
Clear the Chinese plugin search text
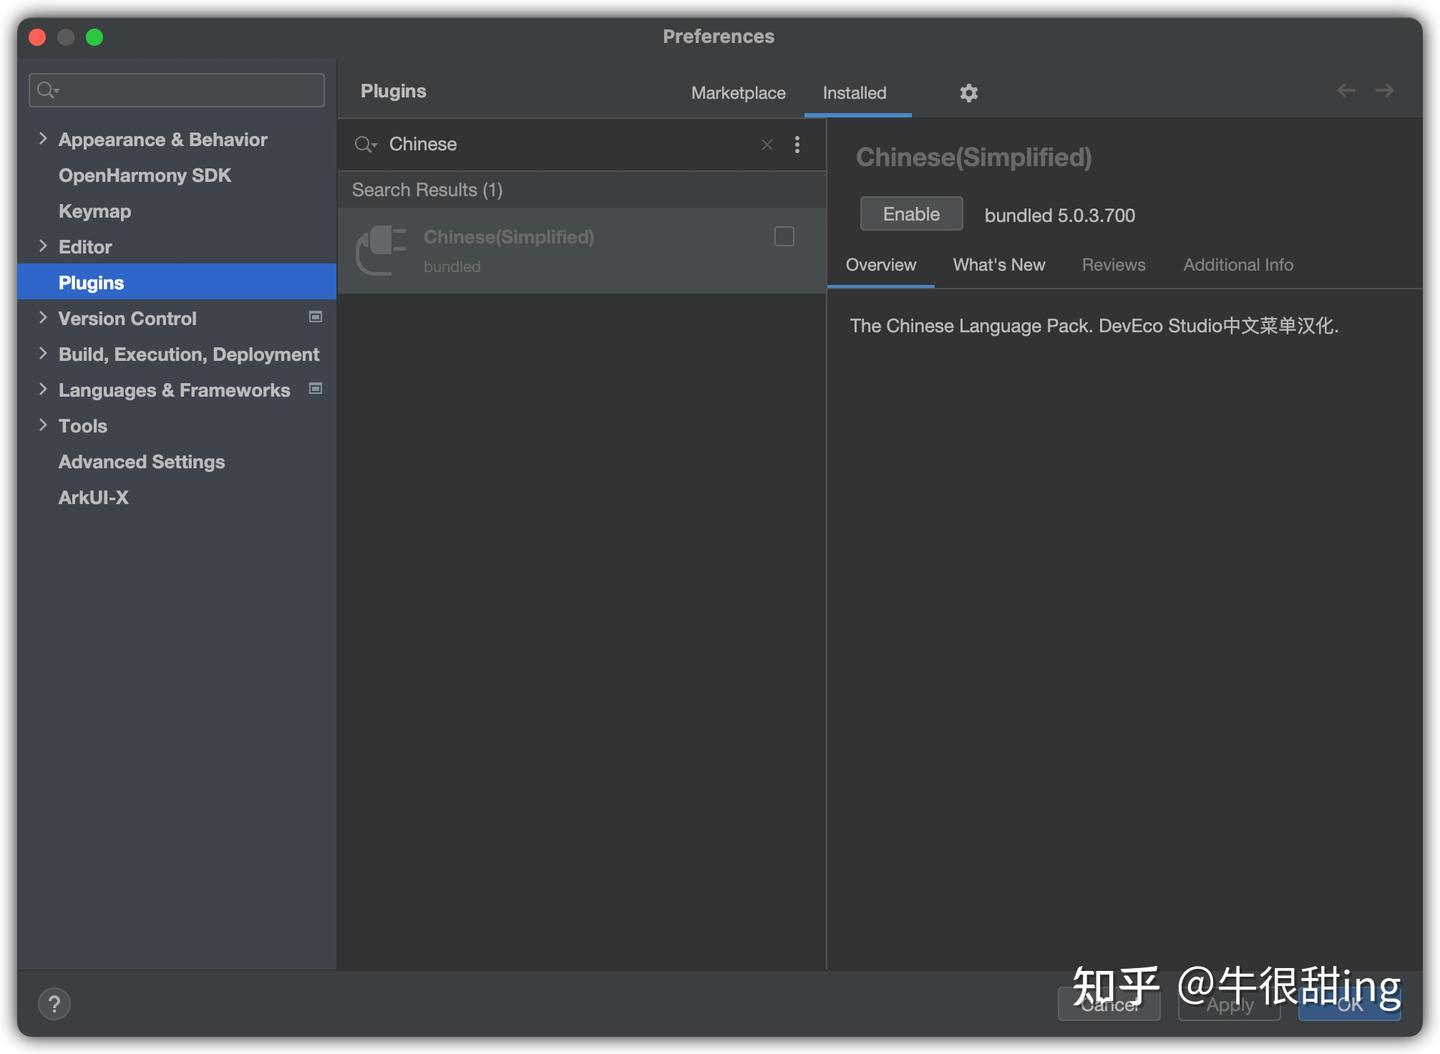767,145
